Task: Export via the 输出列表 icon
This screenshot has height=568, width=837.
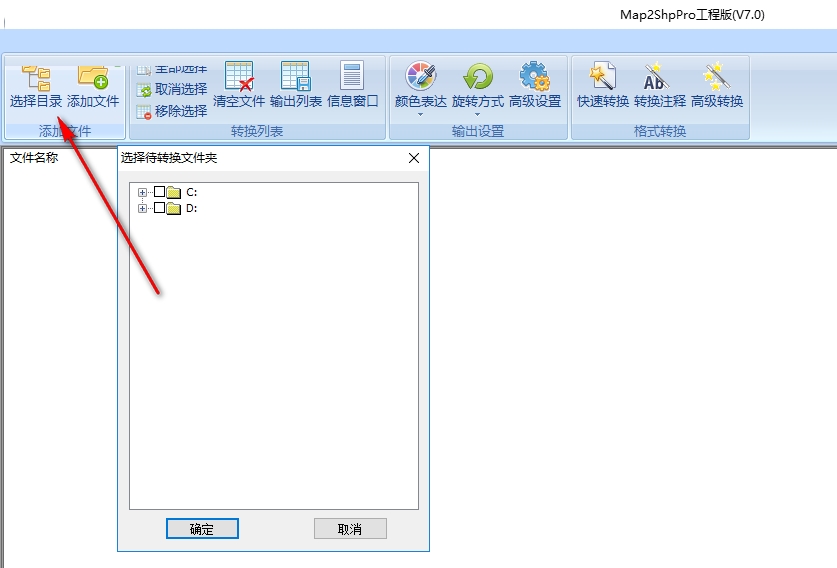Action: (x=296, y=84)
